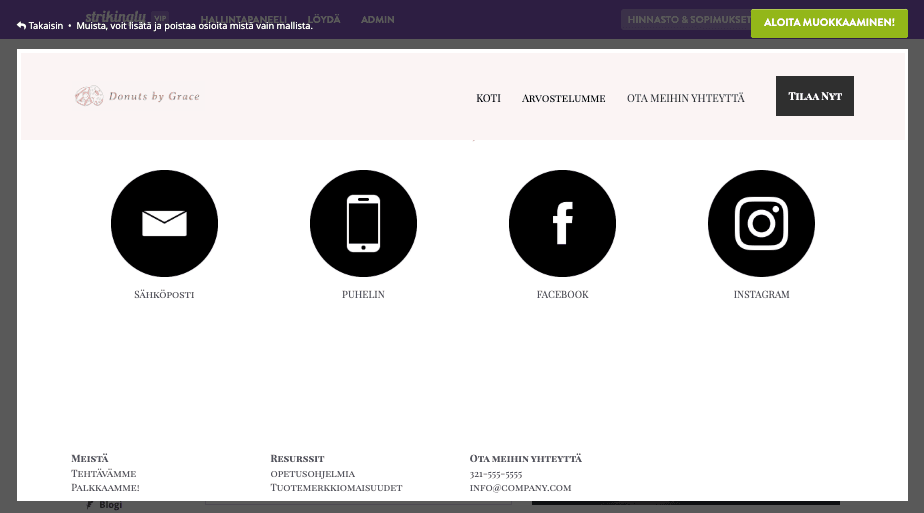Click Hinnasto & Sopimukset button
Viewport: 924px width, 513px height.
pos(686,19)
